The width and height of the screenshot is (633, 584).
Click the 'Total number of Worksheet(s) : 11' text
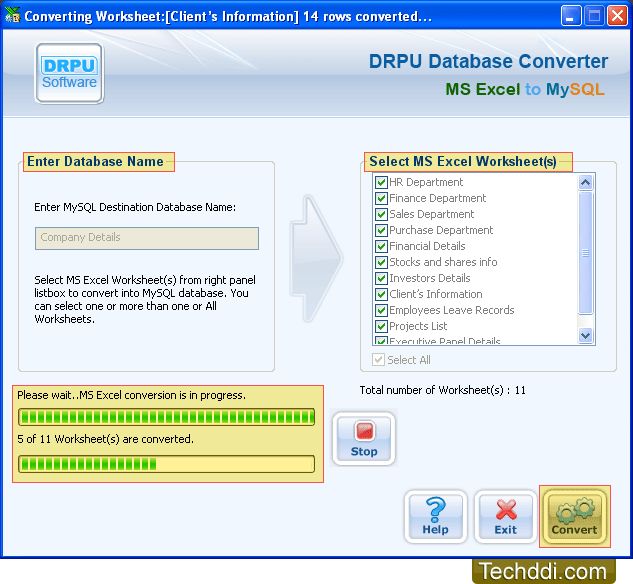click(442, 390)
